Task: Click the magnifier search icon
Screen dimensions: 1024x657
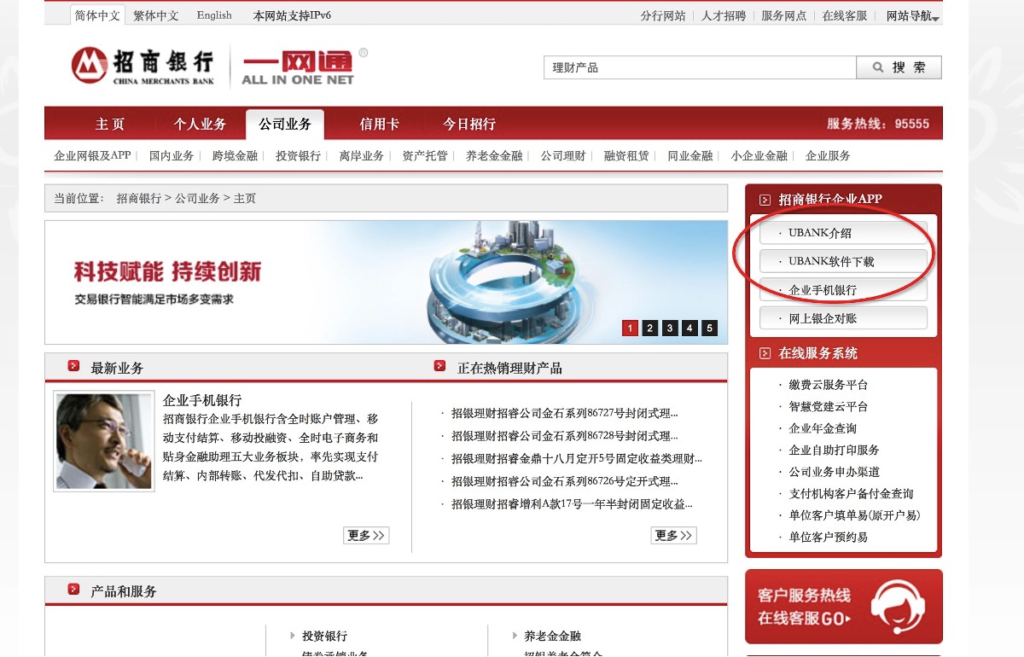Action: [878, 67]
